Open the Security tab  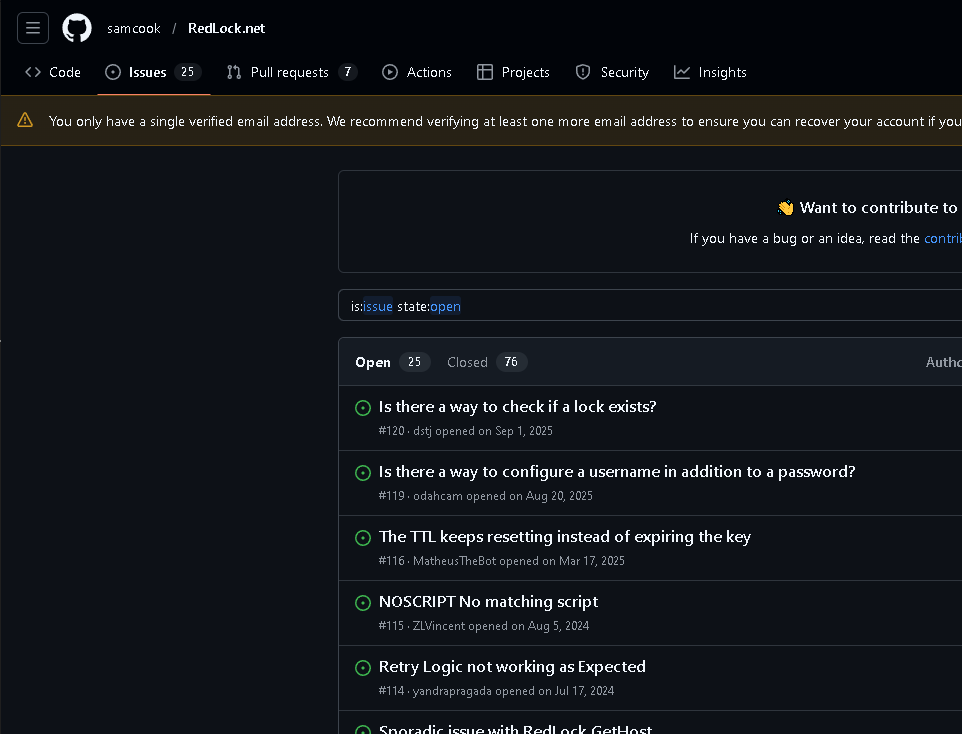pyautogui.click(x=612, y=72)
